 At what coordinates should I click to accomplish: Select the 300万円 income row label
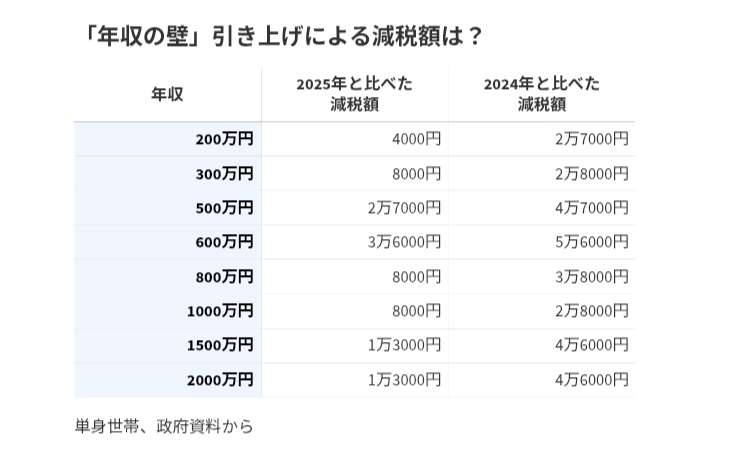pyautogui.click(x=224, y=174)
